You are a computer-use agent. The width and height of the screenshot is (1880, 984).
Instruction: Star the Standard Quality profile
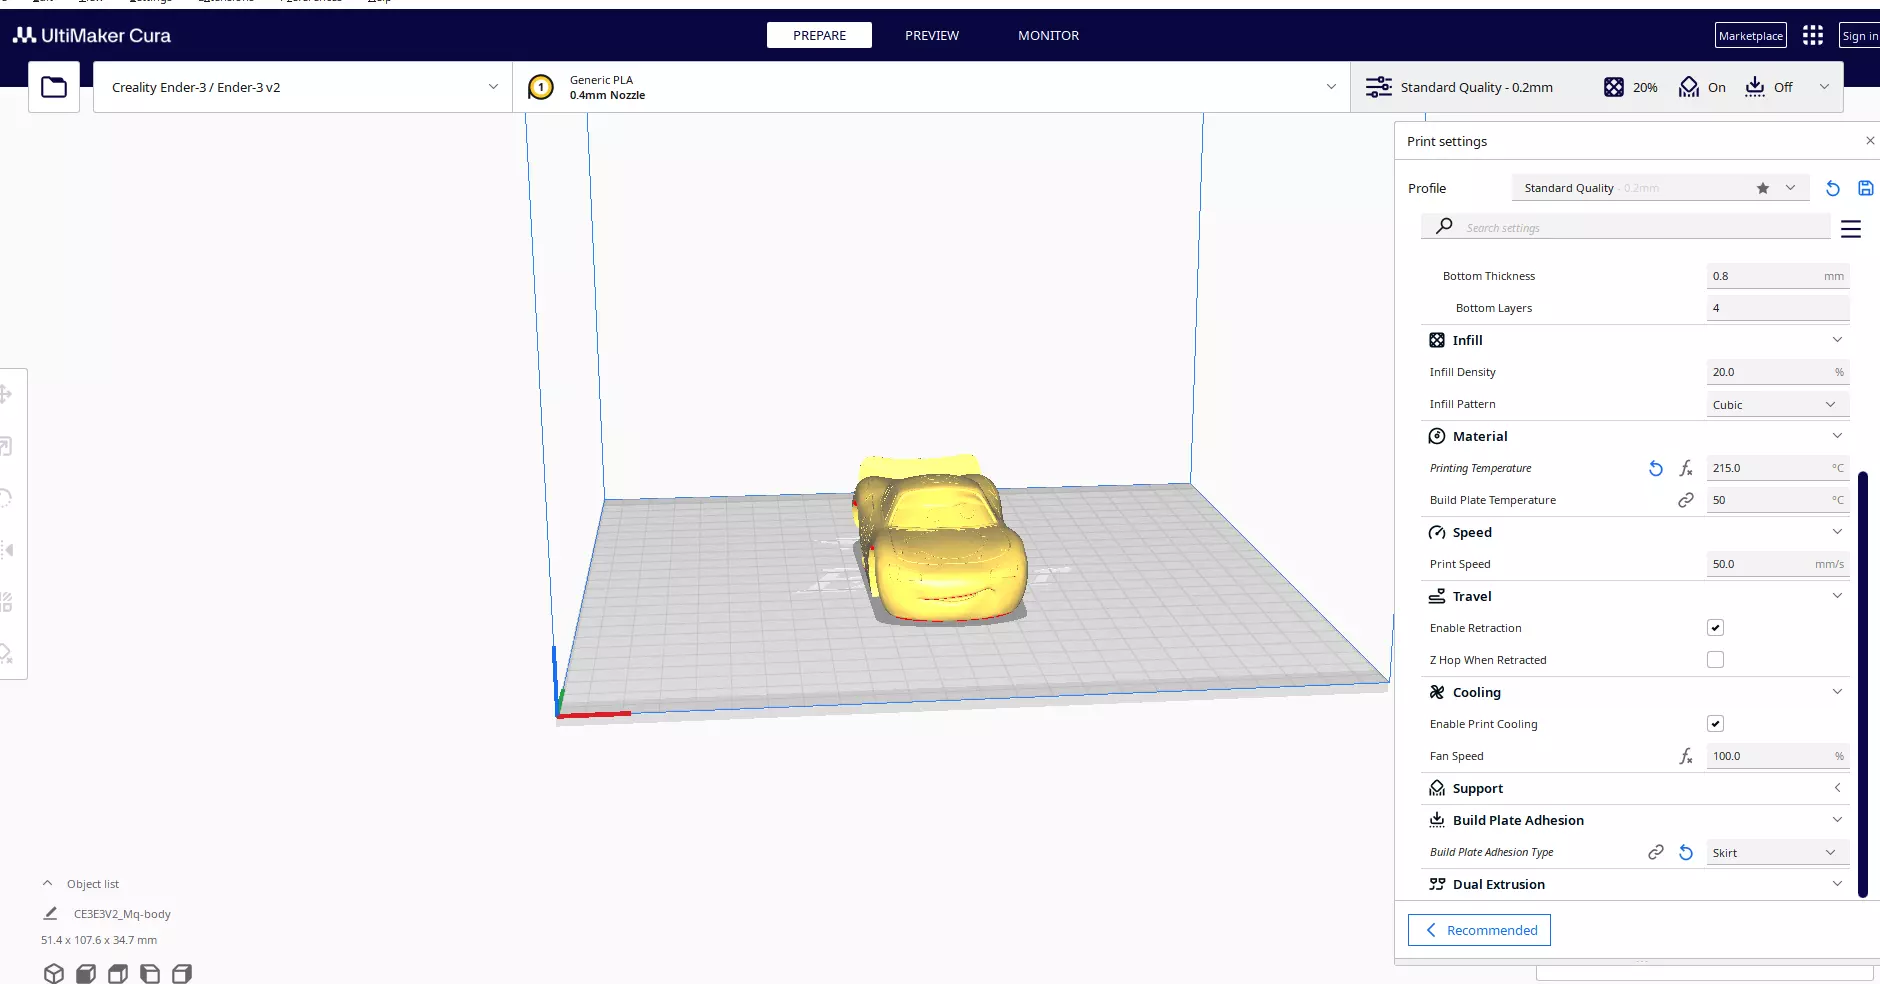(x=1763, y=188)
